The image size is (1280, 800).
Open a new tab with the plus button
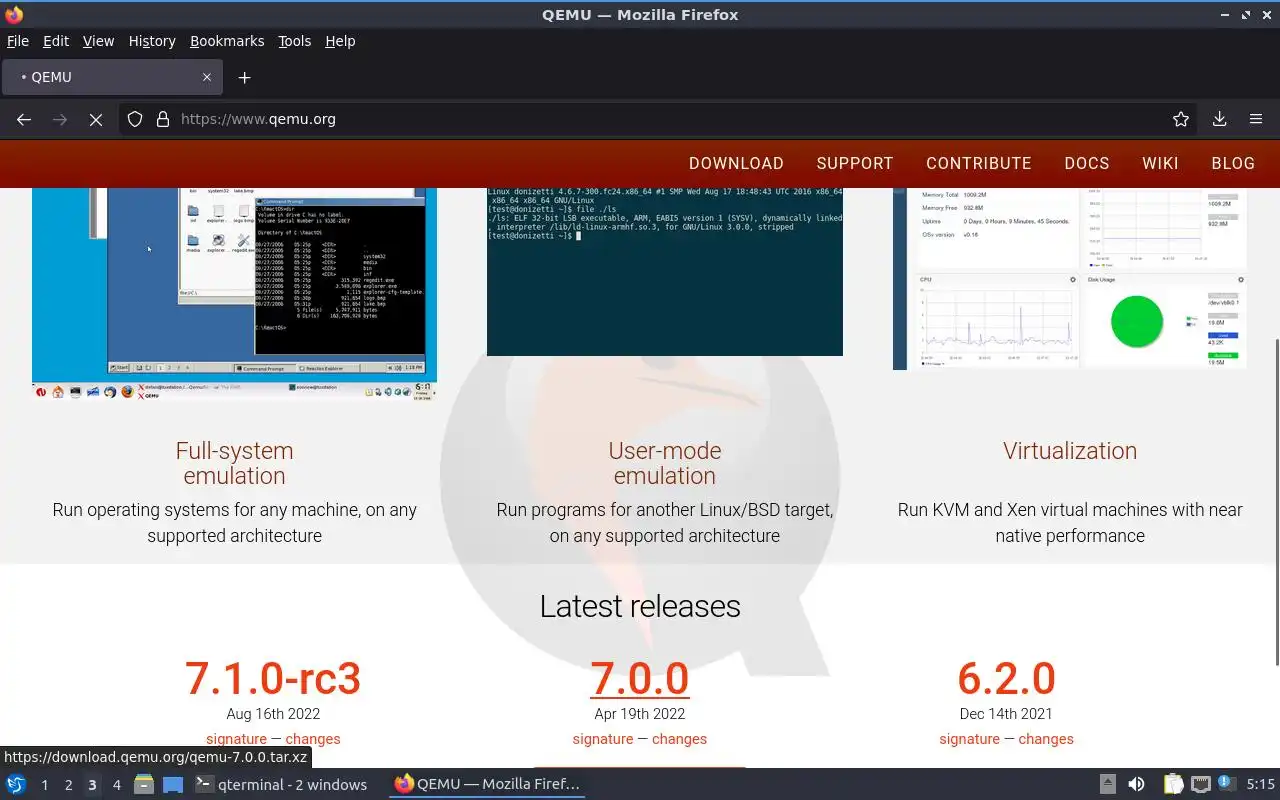244,77
